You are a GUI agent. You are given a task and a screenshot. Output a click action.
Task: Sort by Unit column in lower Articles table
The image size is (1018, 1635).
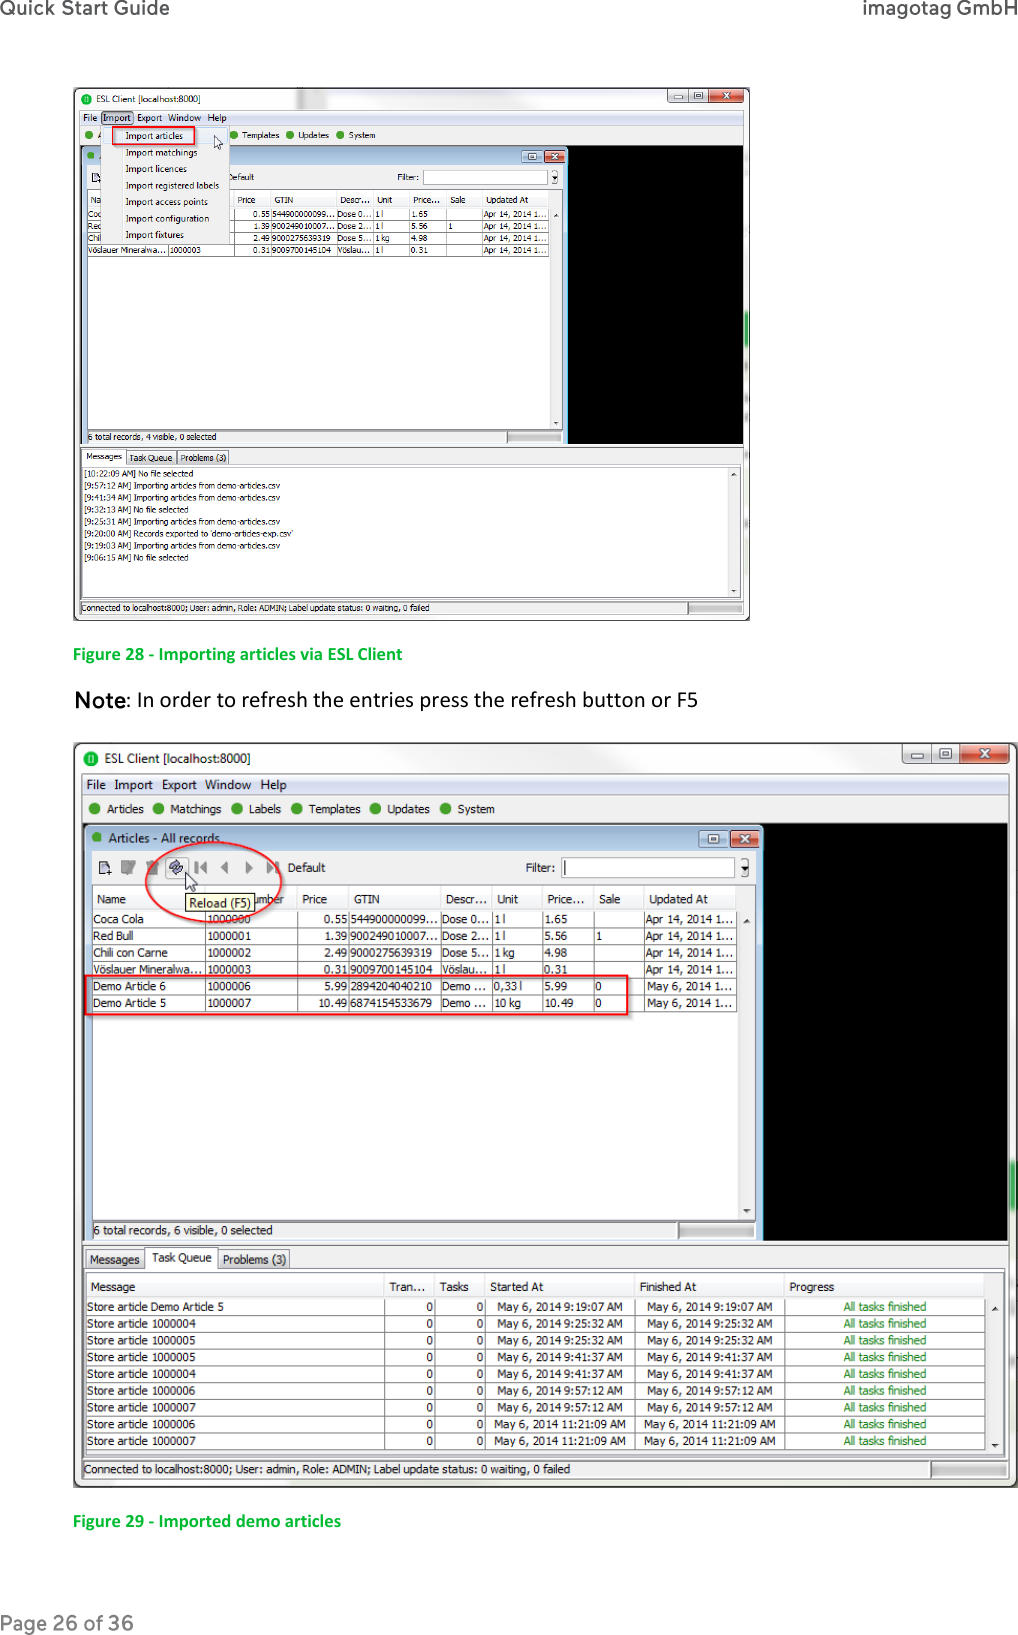517,899
